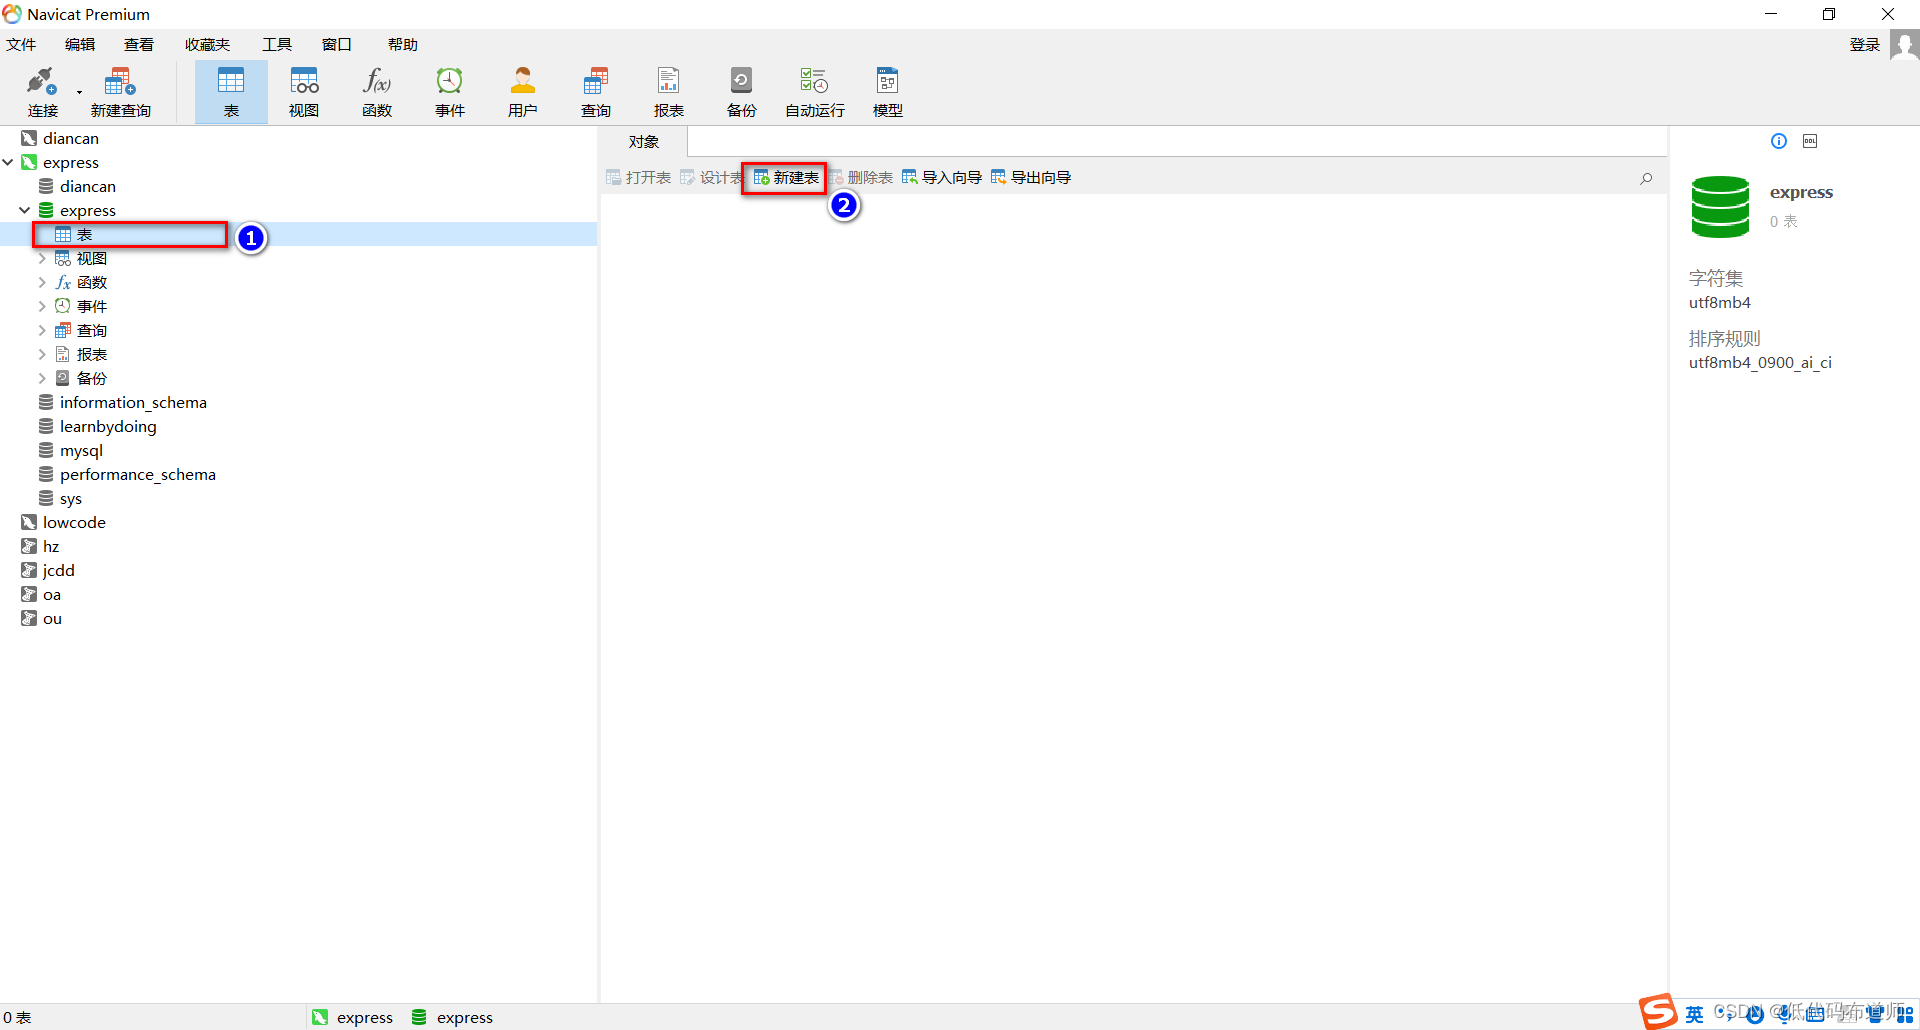Expand the 备份 tree node
The height and width of the screenshot is (1030, 1920).
(x=42, y=378)
